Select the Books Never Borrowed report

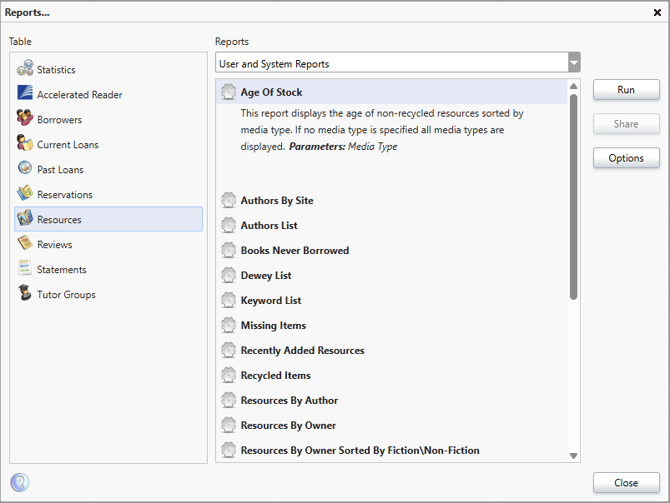pos(294,251)
